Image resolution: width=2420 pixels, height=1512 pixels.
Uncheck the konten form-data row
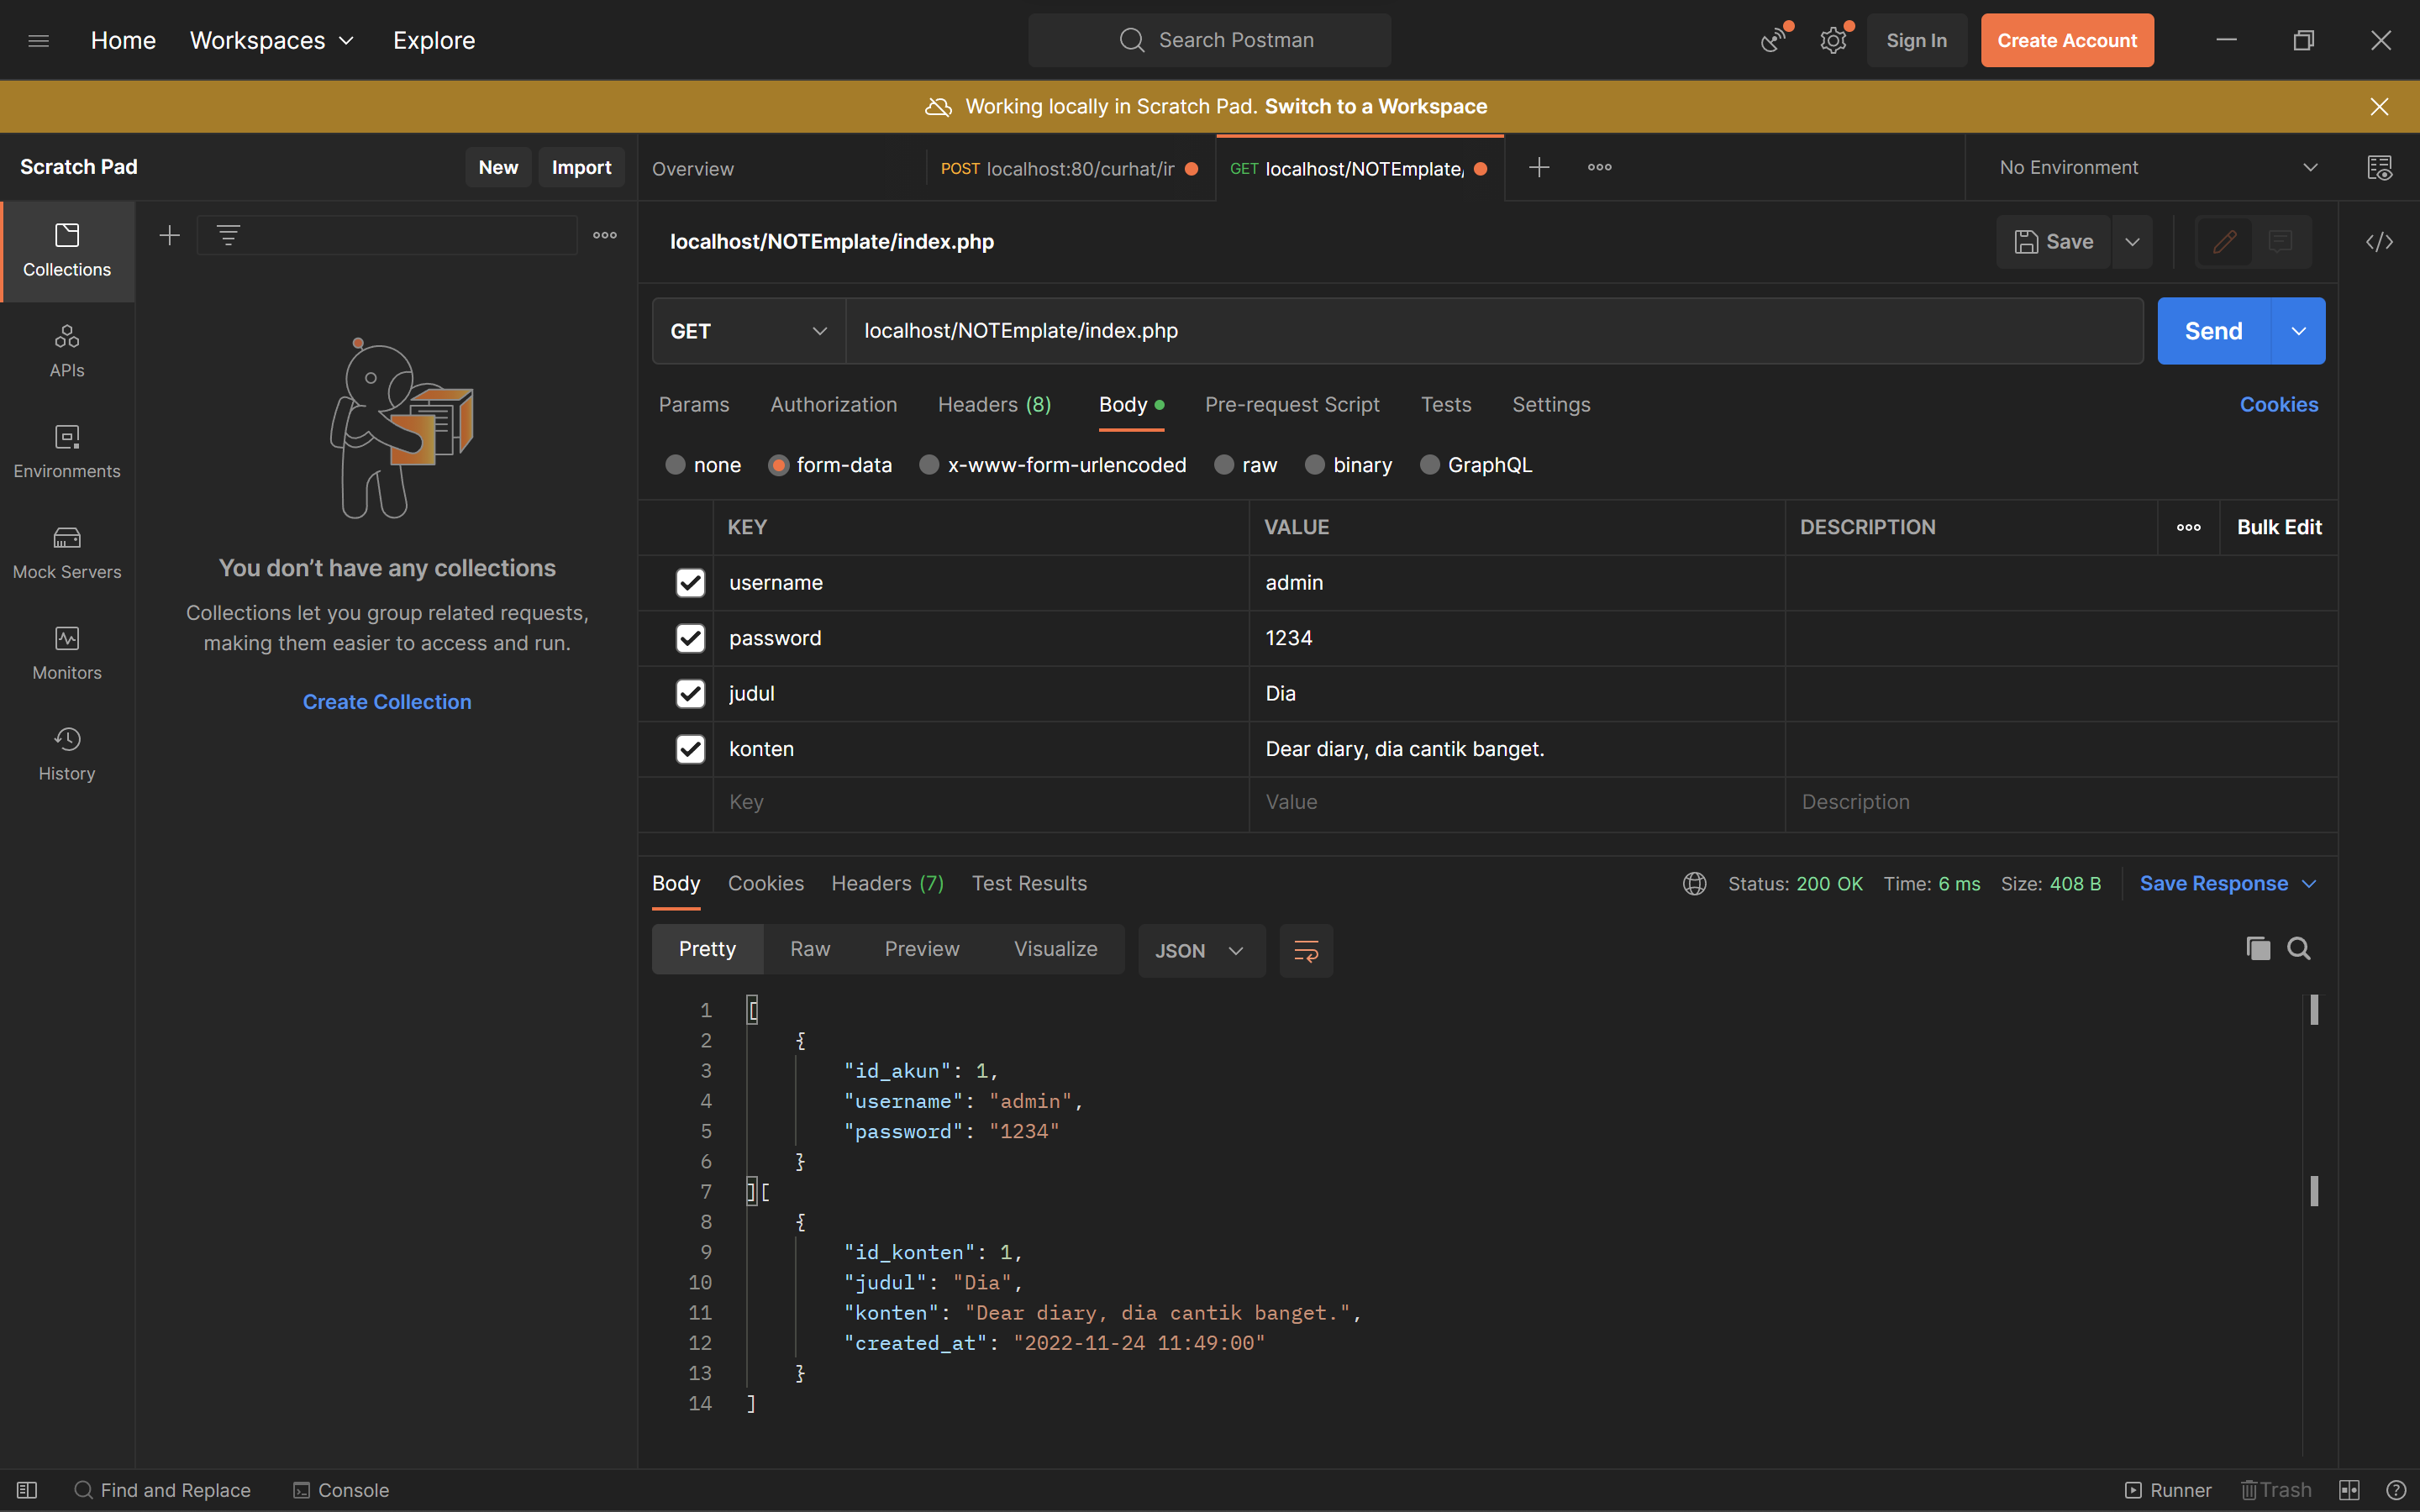[x=690, y=749]
